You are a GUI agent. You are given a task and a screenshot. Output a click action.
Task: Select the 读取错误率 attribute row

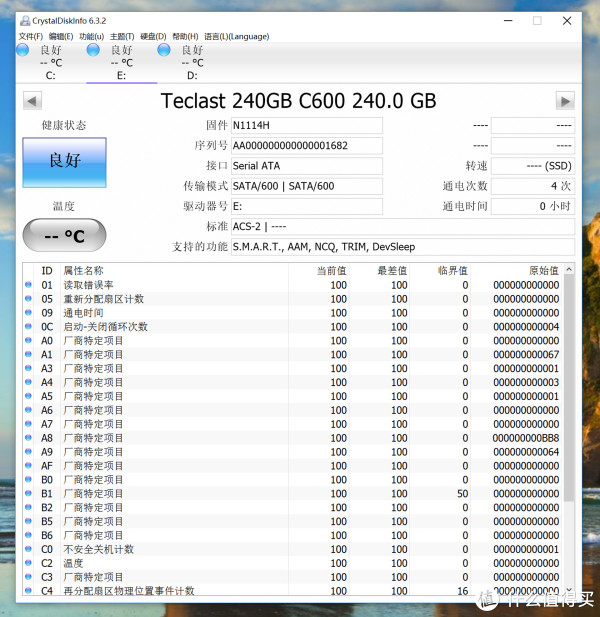coord(293,285)
